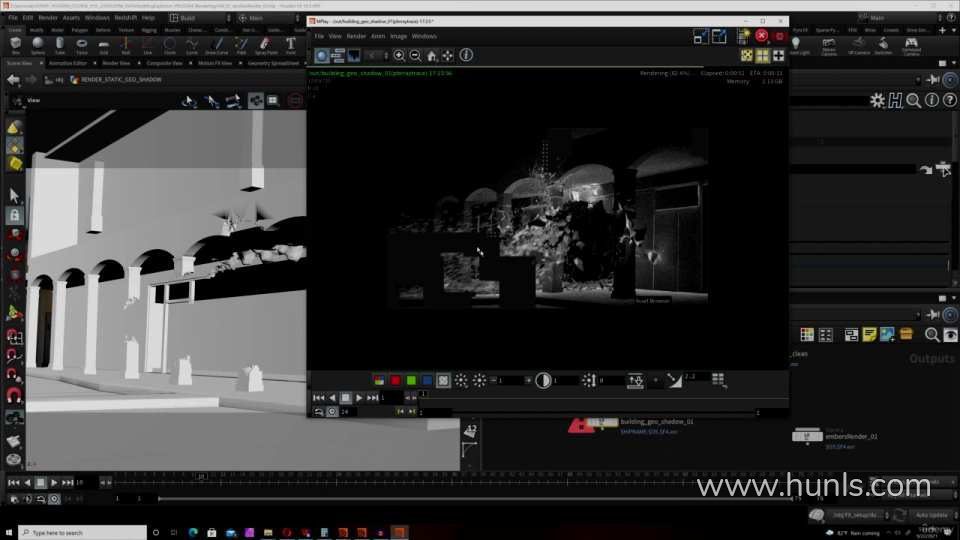This screenshot has height=540, width=960.
Task: Open MPlay Render menu
Action: tap(356, 36)
